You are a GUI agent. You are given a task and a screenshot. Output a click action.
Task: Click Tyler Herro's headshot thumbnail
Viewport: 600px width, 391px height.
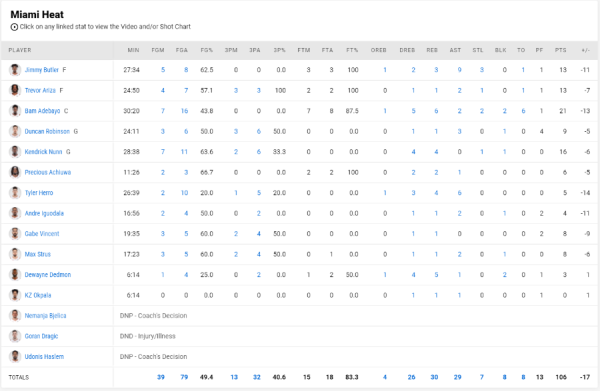pyautogui.click(x=15, y=193)
